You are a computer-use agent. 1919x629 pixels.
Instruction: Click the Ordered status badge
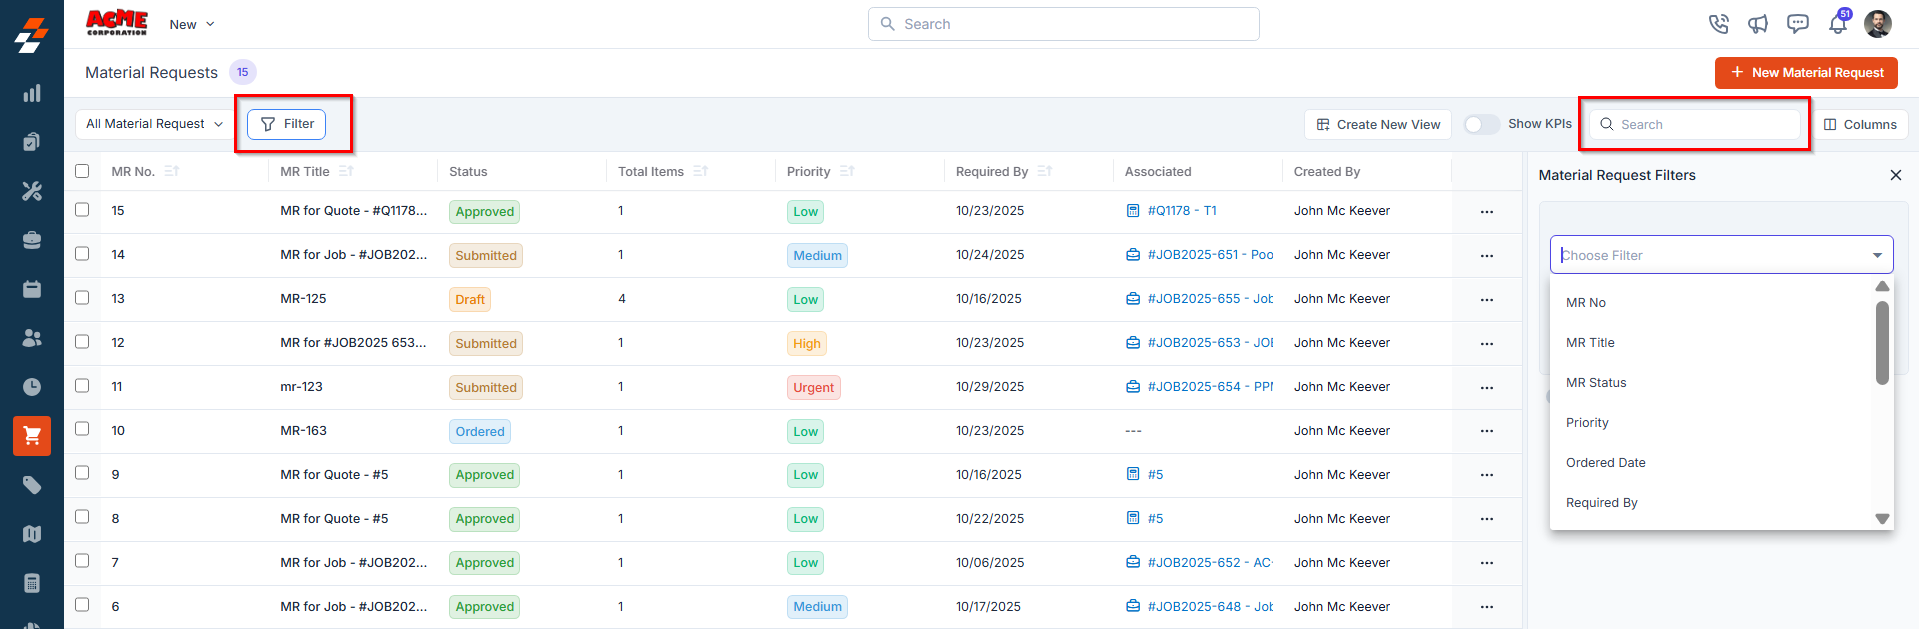click(x=480, y=431)
